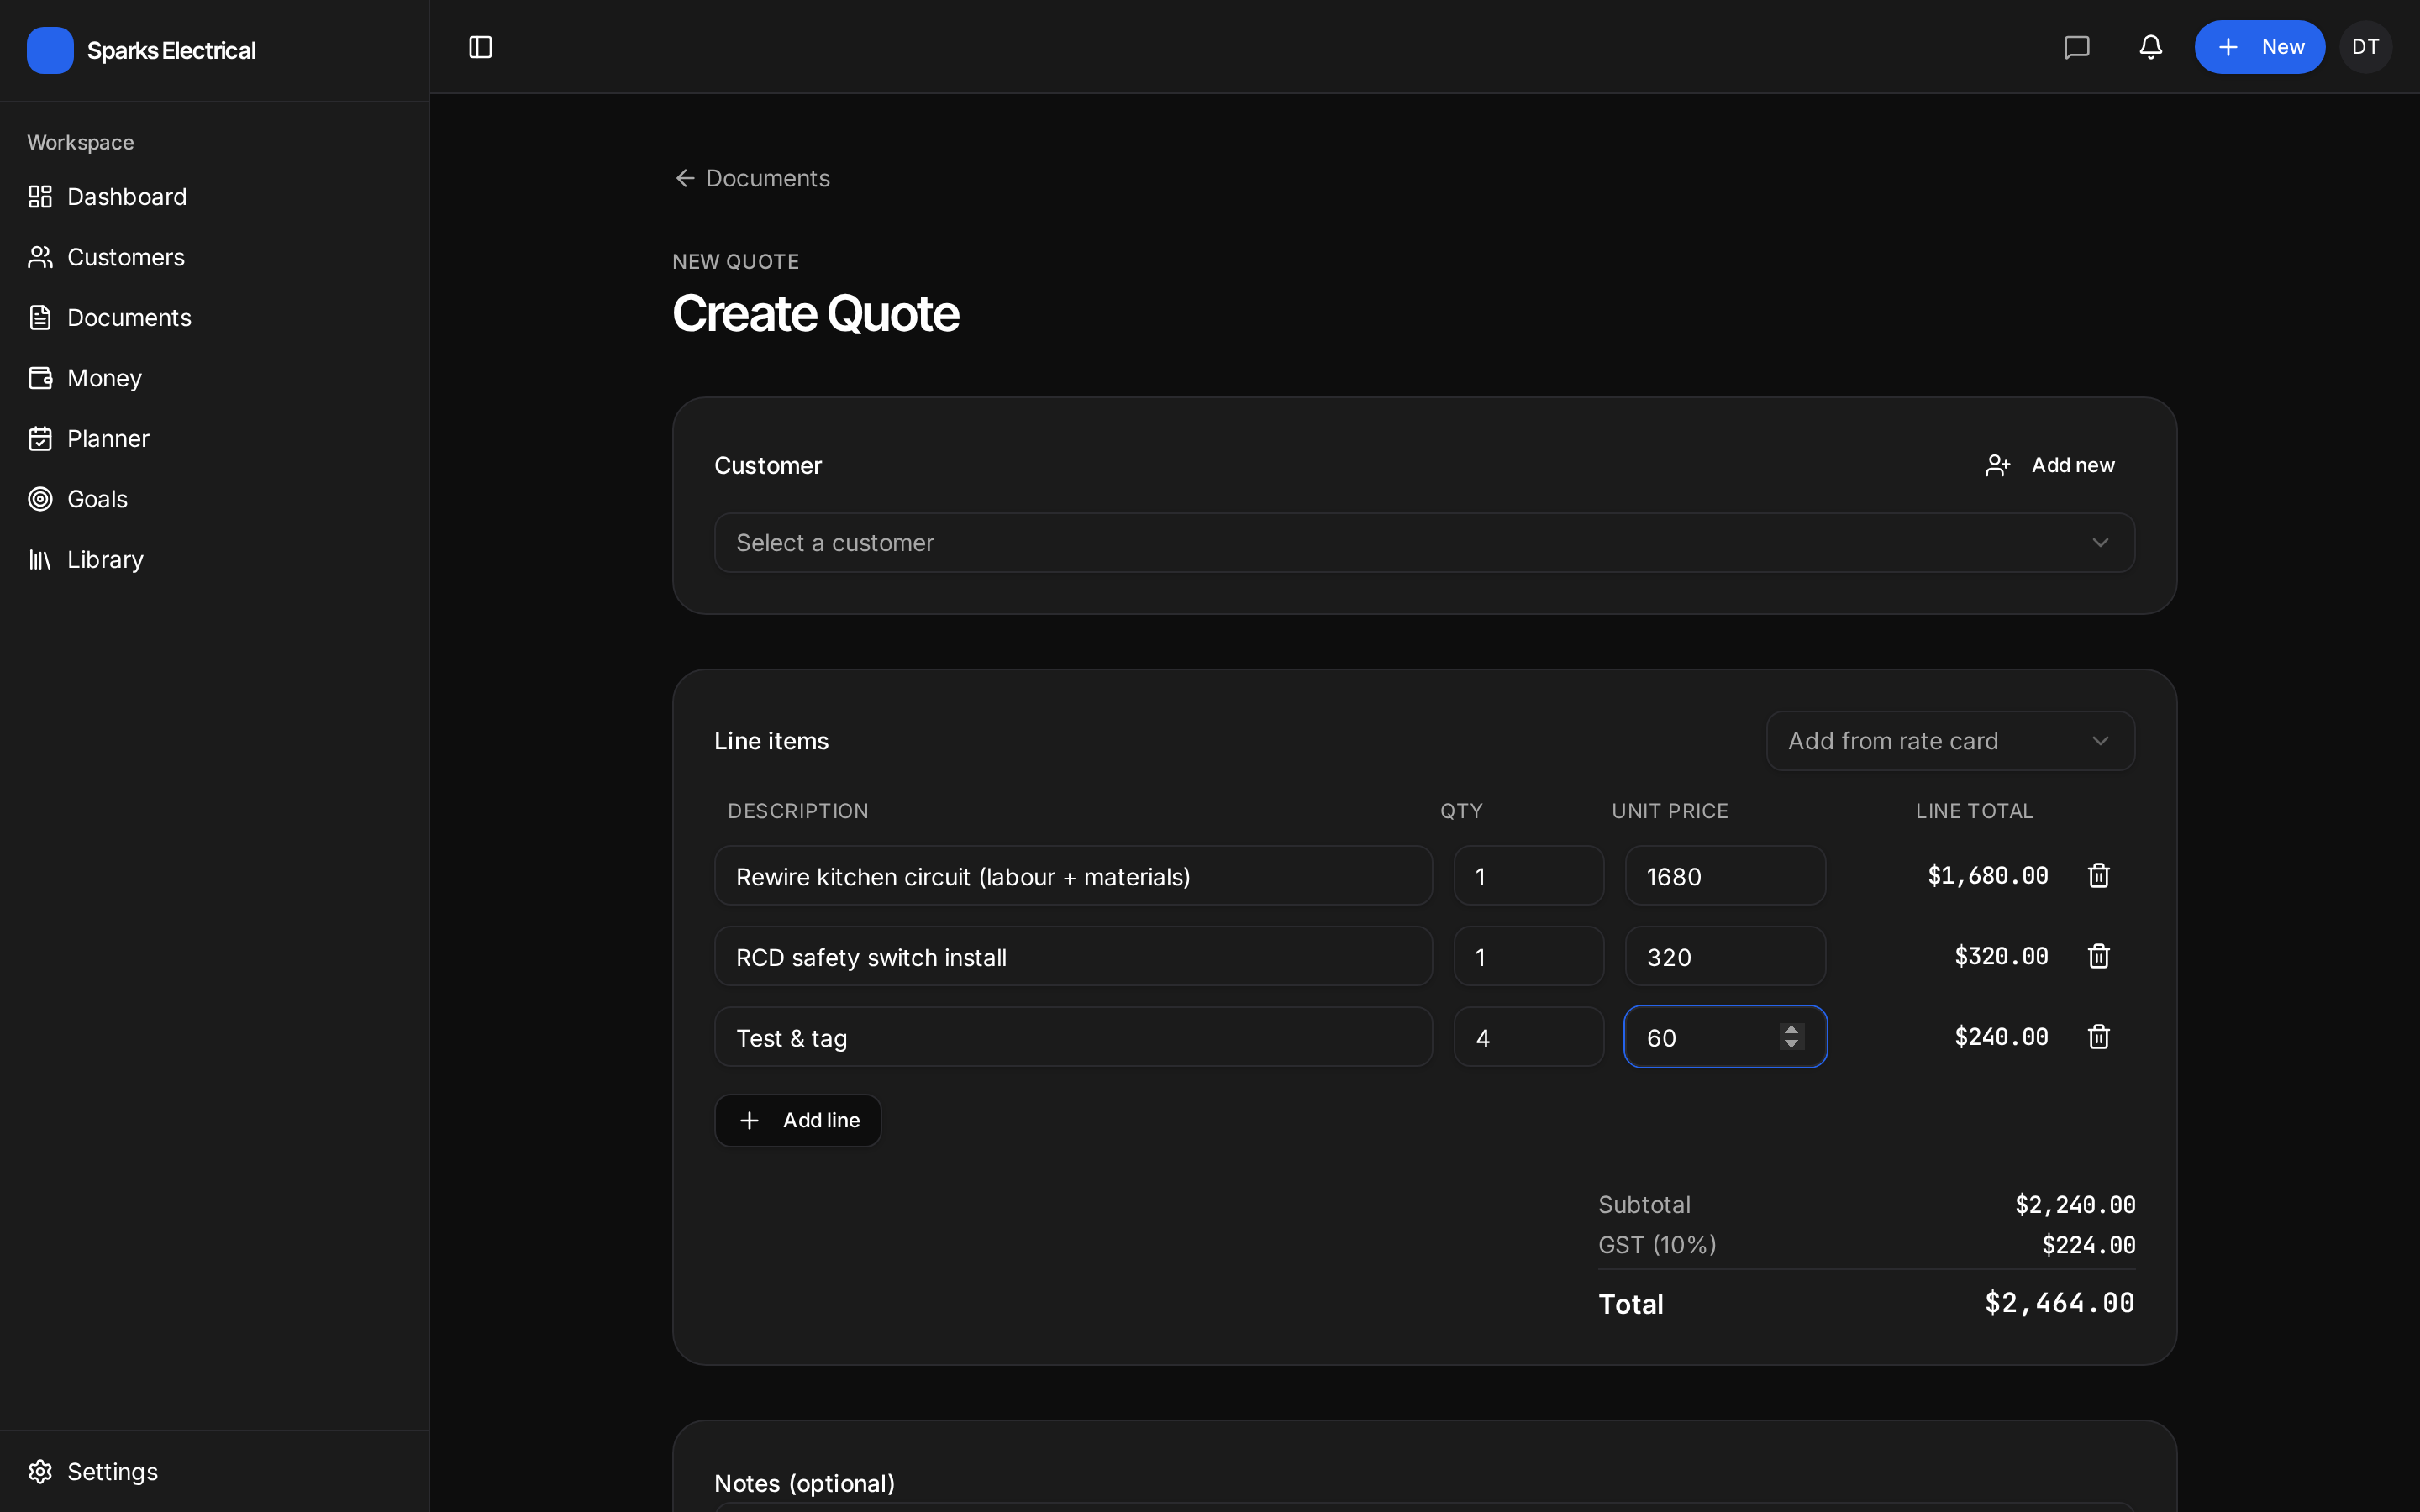The height and width of the screenshot is (1512, 2420).
Task: Click the Add line button
Action: 798,1121
